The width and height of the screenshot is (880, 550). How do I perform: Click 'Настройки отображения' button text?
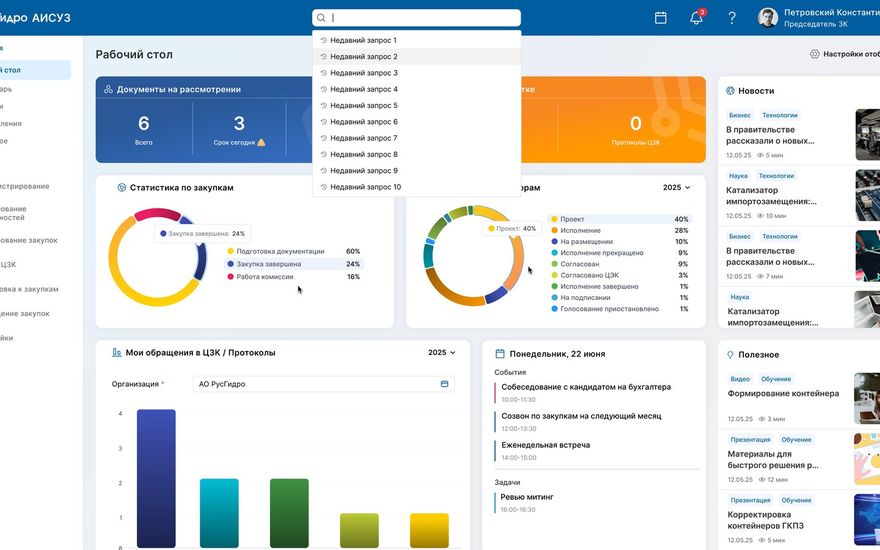851,54
